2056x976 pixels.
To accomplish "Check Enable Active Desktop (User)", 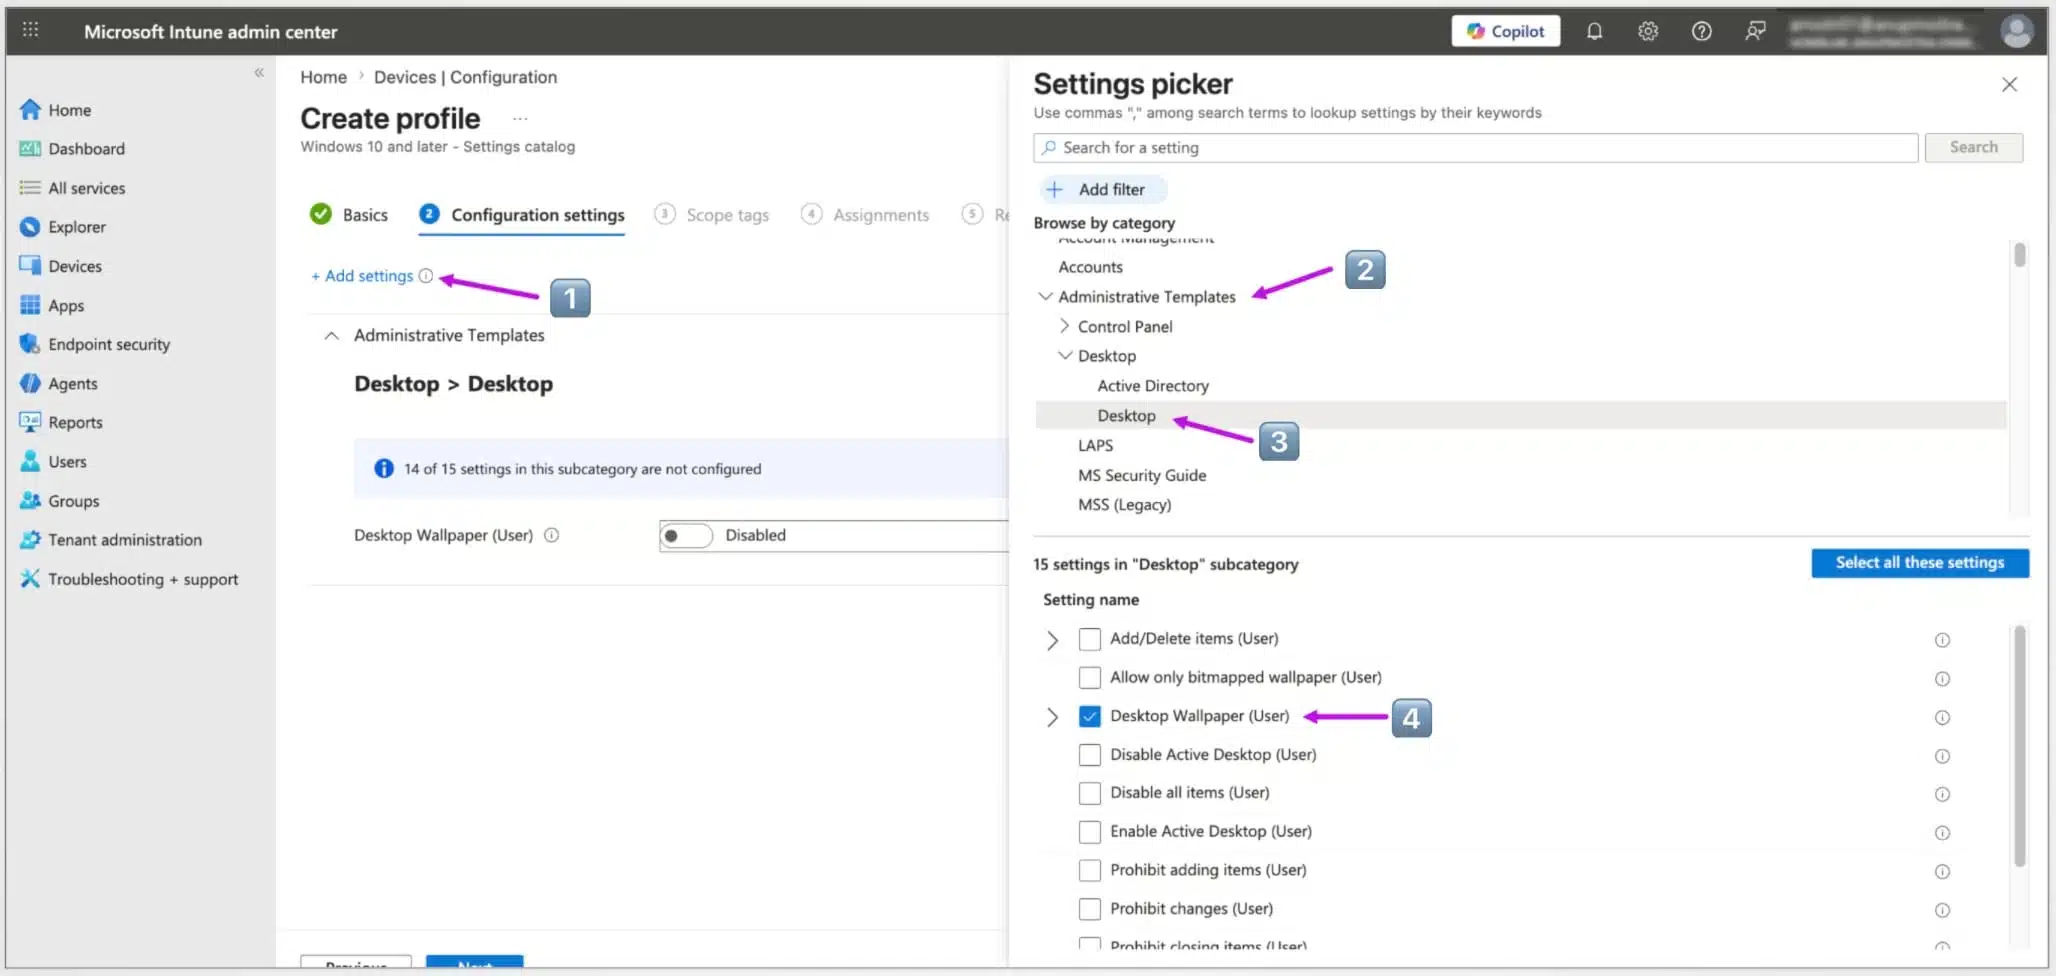I will [1090, 832].
